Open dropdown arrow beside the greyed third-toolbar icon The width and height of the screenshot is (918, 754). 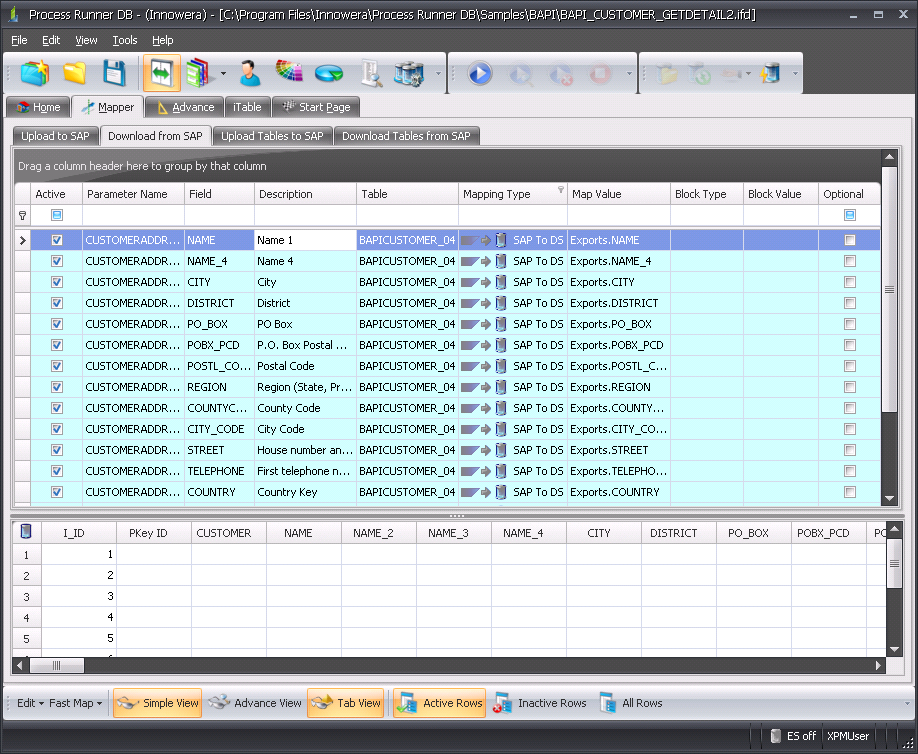click(748, 74)
